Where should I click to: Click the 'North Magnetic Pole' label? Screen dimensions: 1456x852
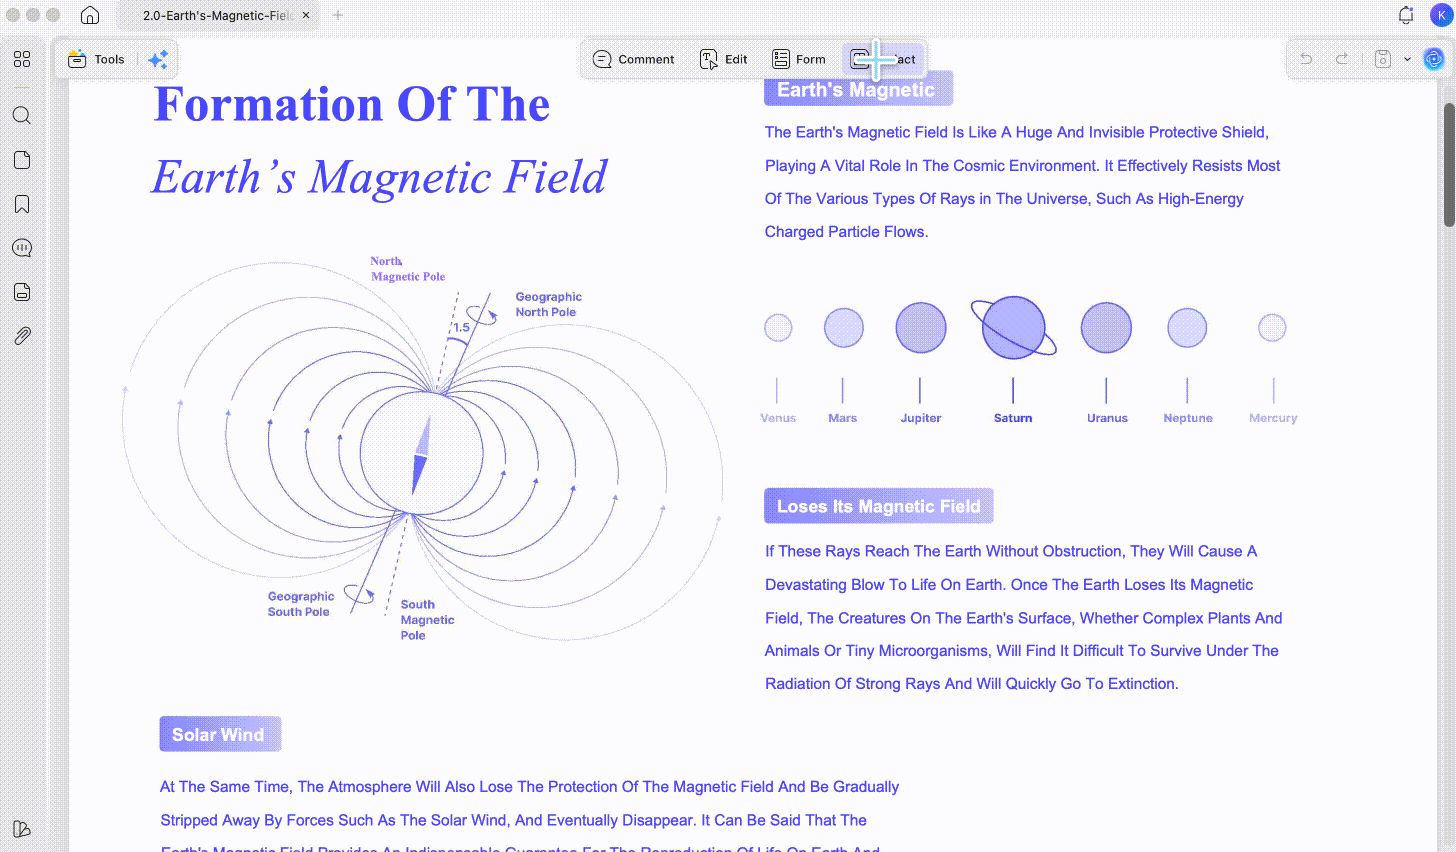(408, 269)
